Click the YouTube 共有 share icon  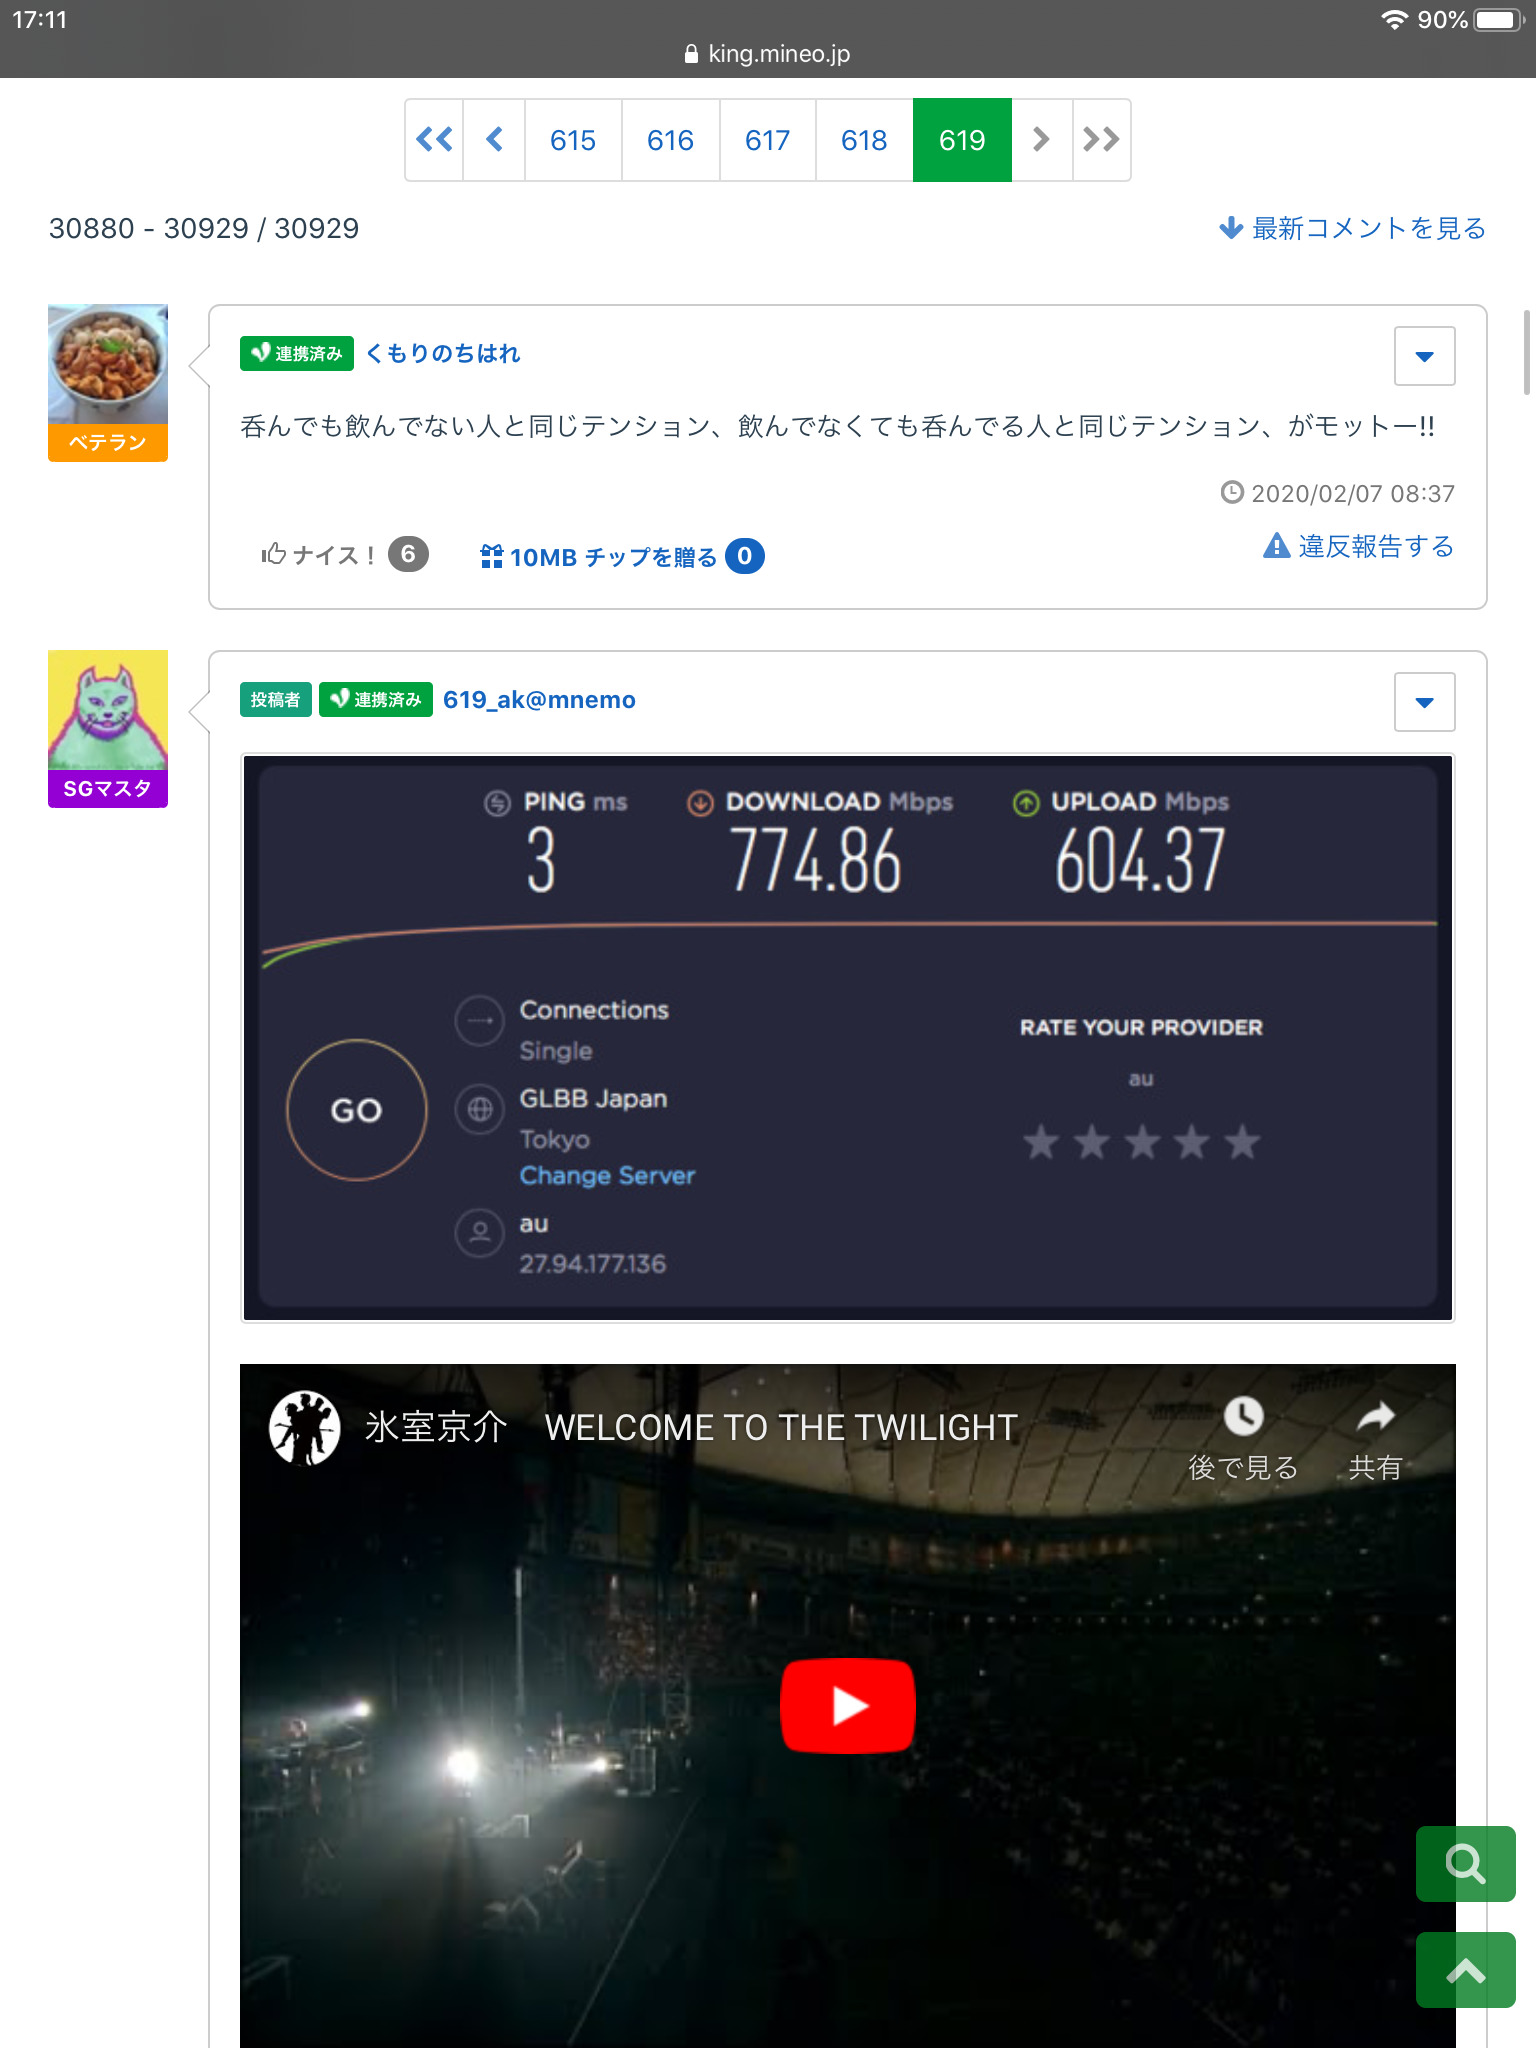[1375, 1417]
